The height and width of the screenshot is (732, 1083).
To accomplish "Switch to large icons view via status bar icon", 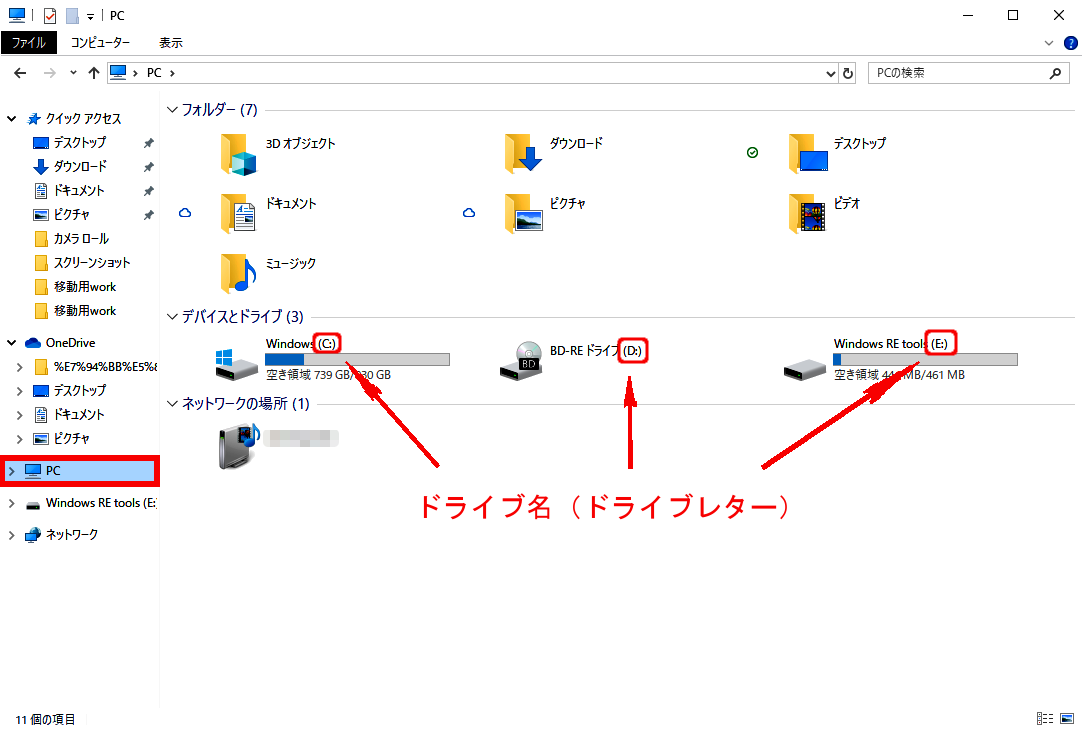I will click(x=1067, y=719).
